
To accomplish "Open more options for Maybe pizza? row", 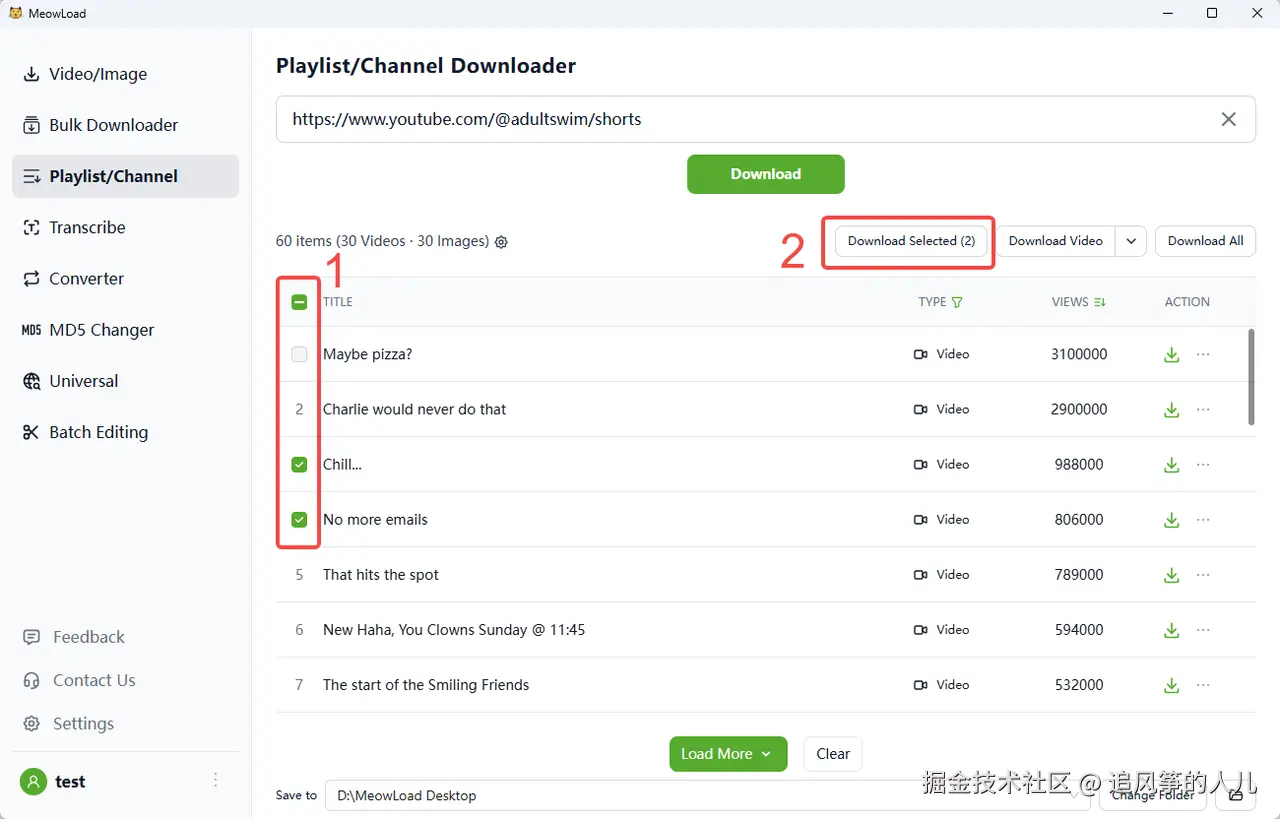I will coord(1203,354).
